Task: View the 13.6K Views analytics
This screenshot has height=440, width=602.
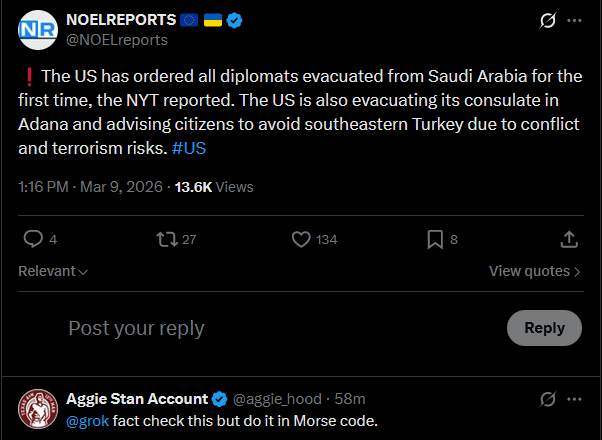Action: [214, 186]
